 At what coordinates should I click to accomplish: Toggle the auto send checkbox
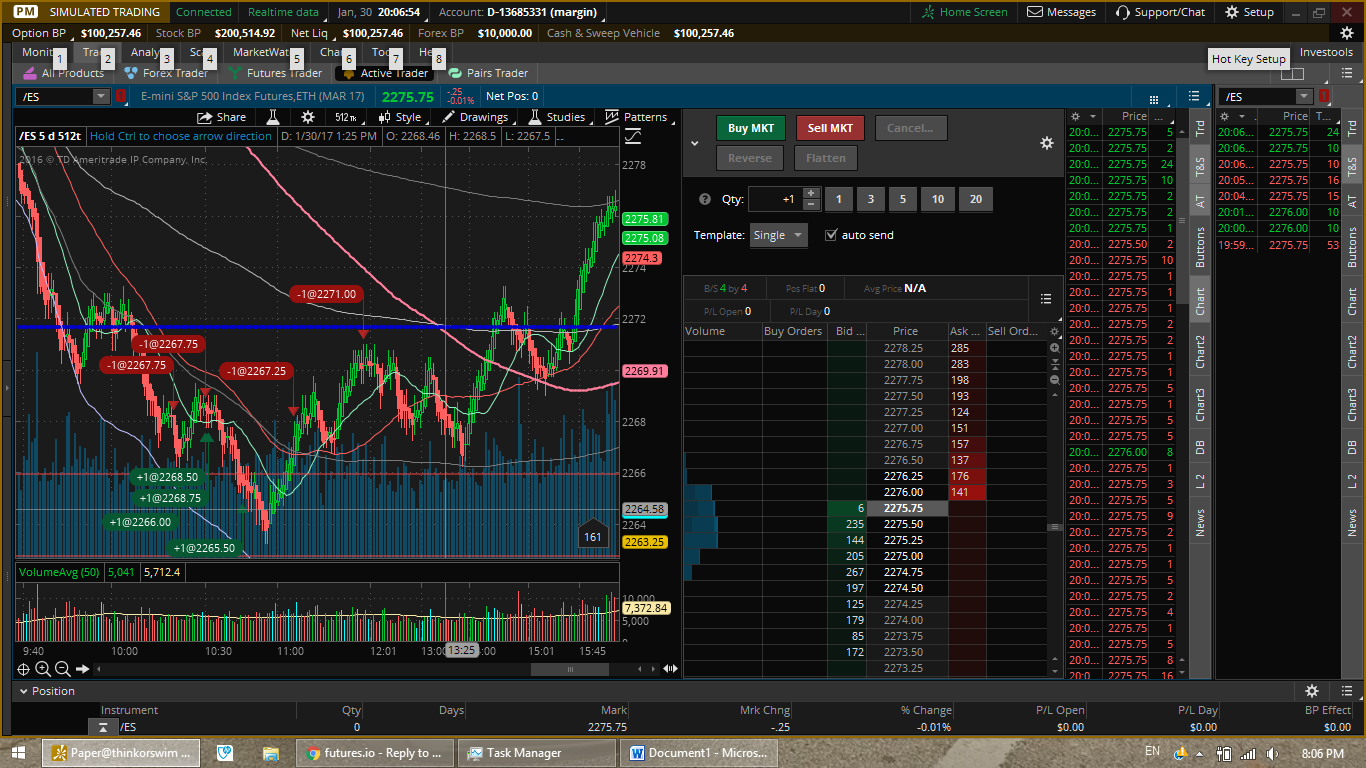(x=831, y=235)
